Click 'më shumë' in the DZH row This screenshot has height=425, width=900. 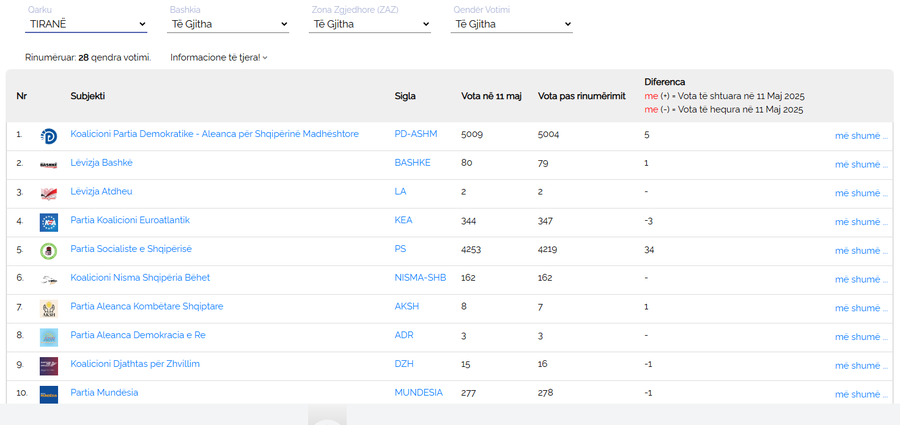(861, 366)
